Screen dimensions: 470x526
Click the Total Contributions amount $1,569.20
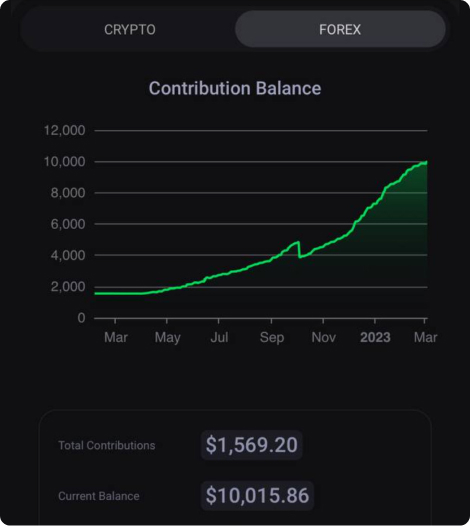tap(252, 445)
